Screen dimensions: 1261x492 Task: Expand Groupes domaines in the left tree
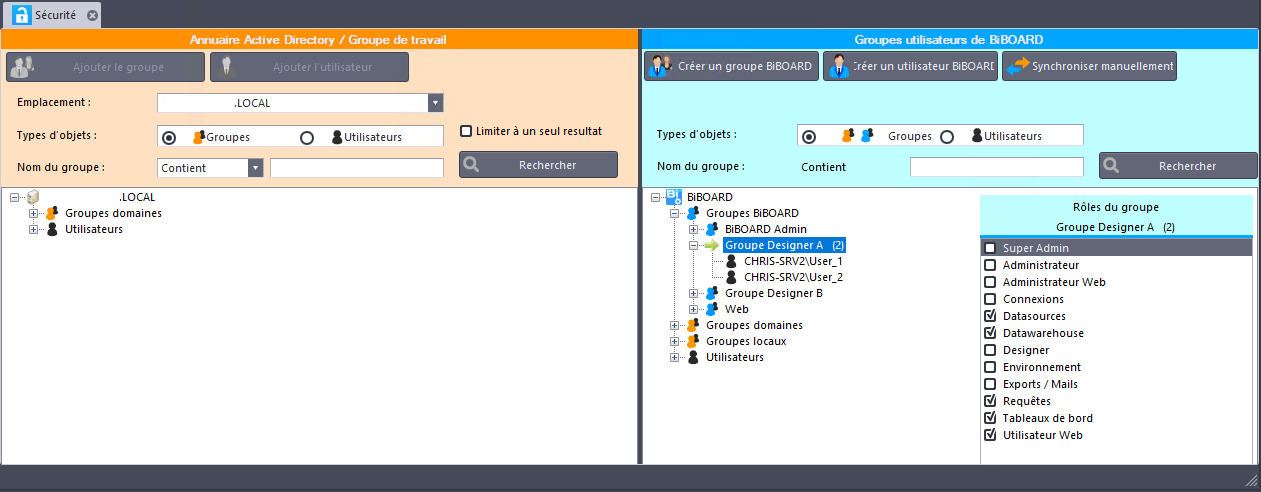tap(33, 214)
